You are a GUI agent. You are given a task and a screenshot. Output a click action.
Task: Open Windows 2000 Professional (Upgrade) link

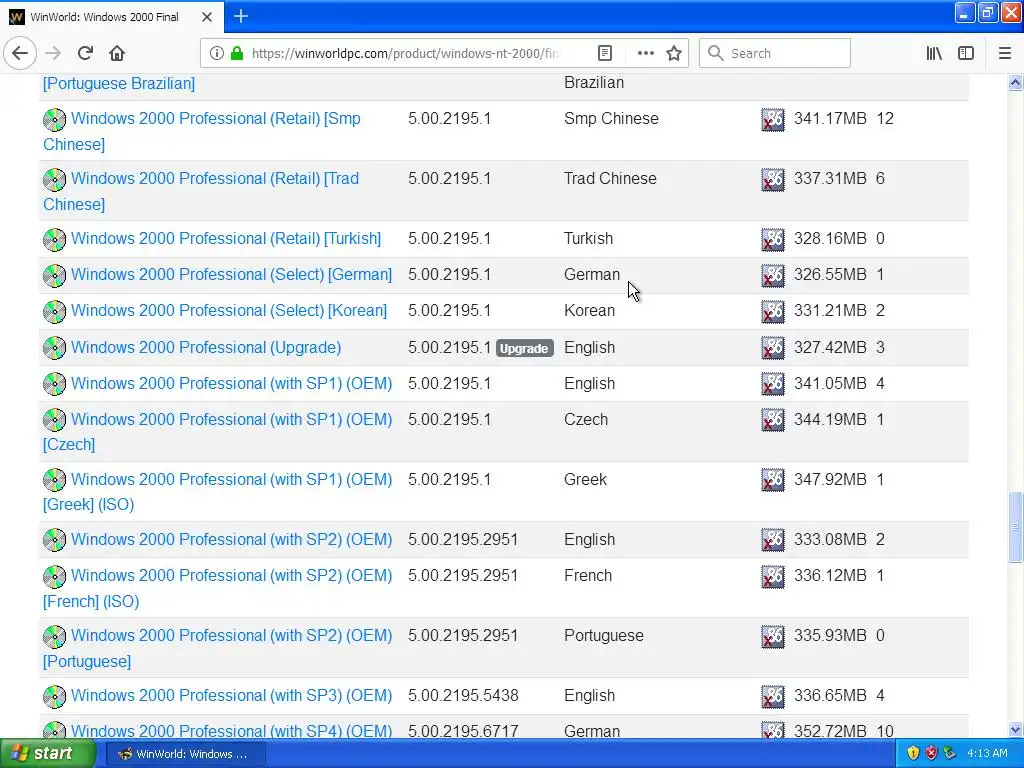tap(206, 347)
